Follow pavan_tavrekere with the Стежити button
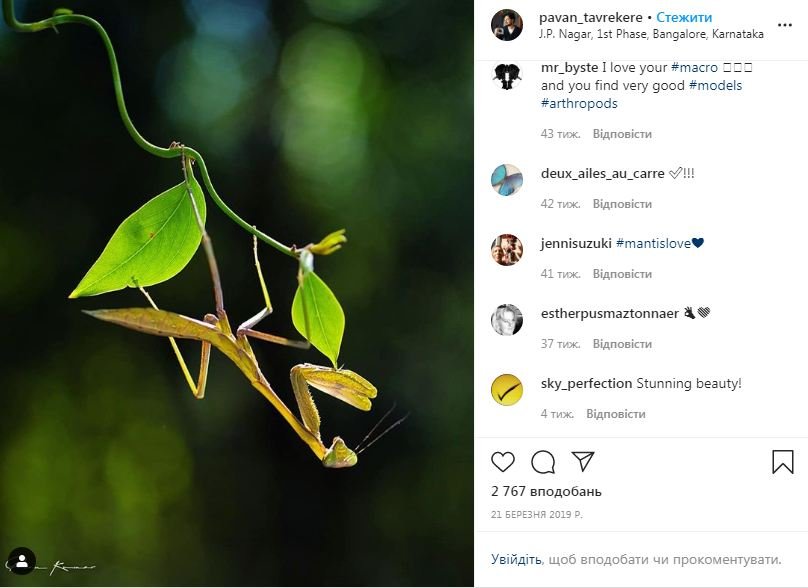 [x=684, y=18]
